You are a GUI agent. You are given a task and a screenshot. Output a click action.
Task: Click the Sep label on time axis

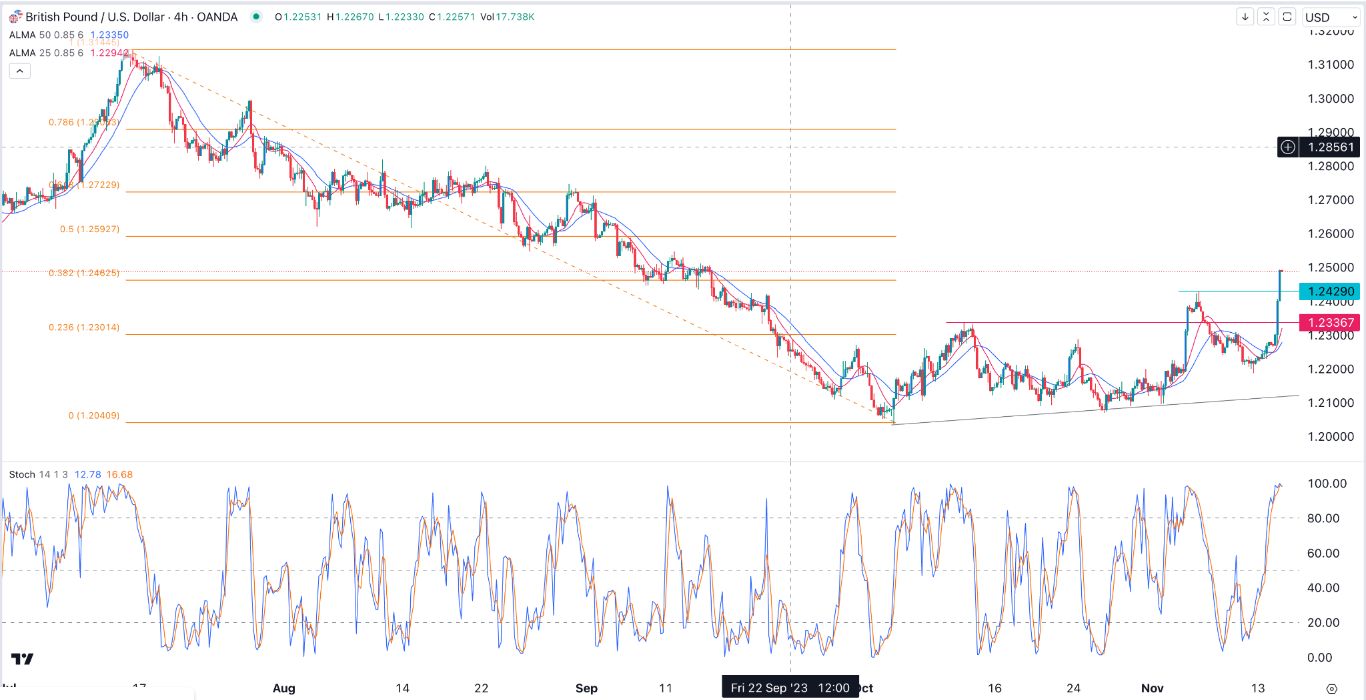[x=587, y=689]
